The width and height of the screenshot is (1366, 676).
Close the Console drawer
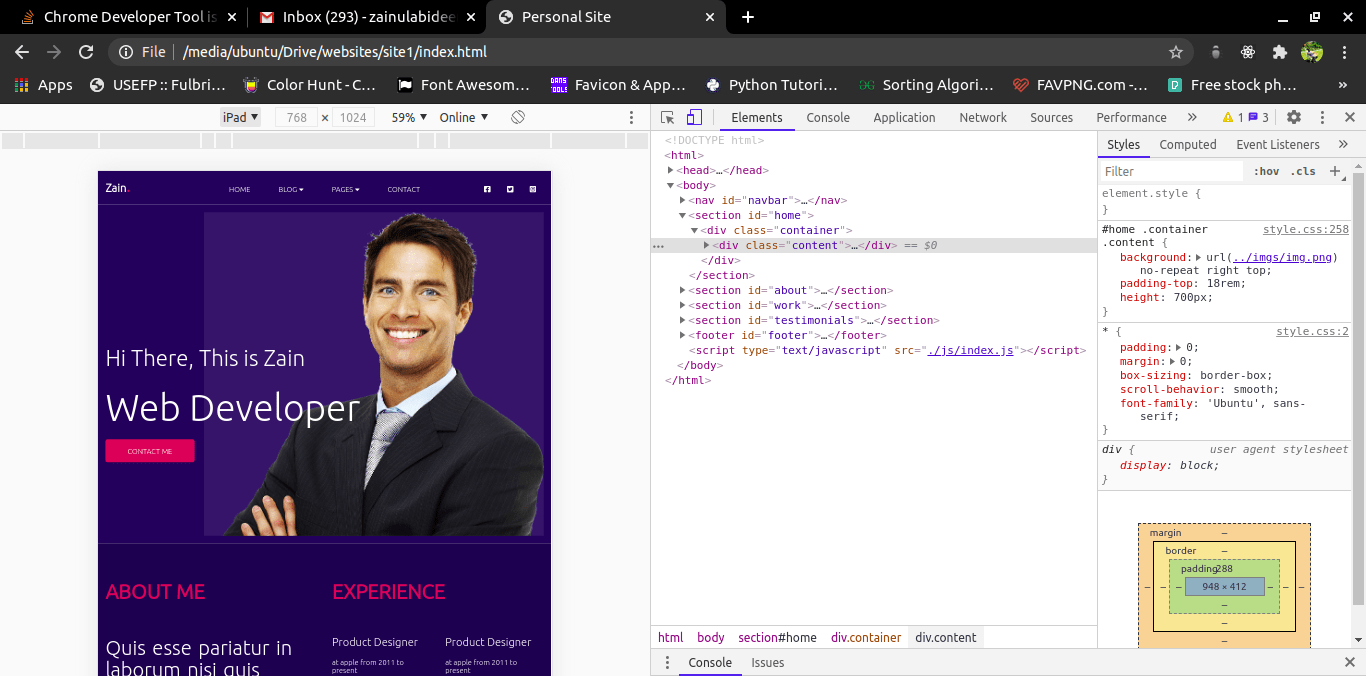point(1349,662)
